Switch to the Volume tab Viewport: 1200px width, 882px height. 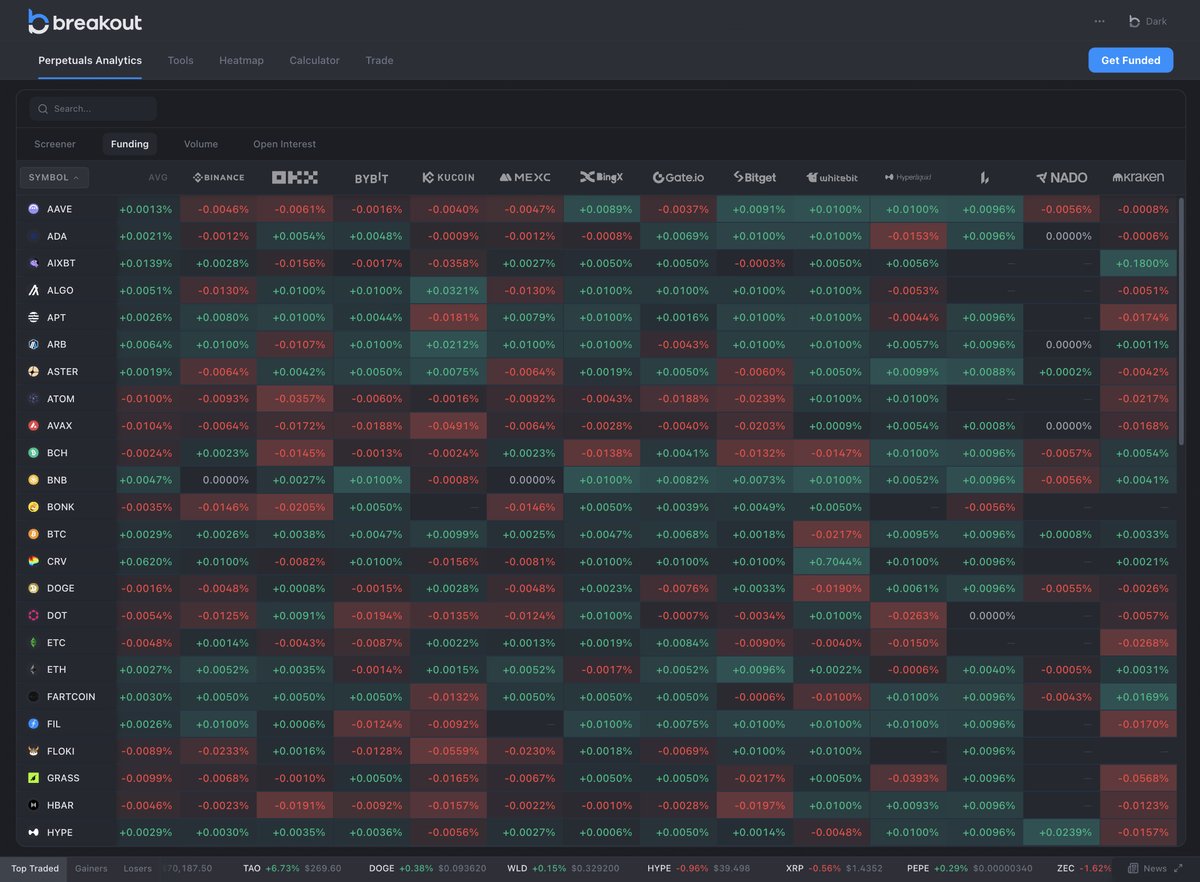click(x=201, y=144)
